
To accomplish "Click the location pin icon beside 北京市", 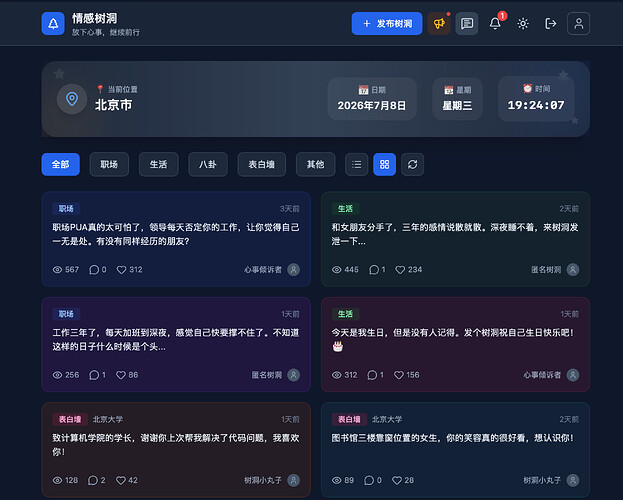I will tap(72, 99).
